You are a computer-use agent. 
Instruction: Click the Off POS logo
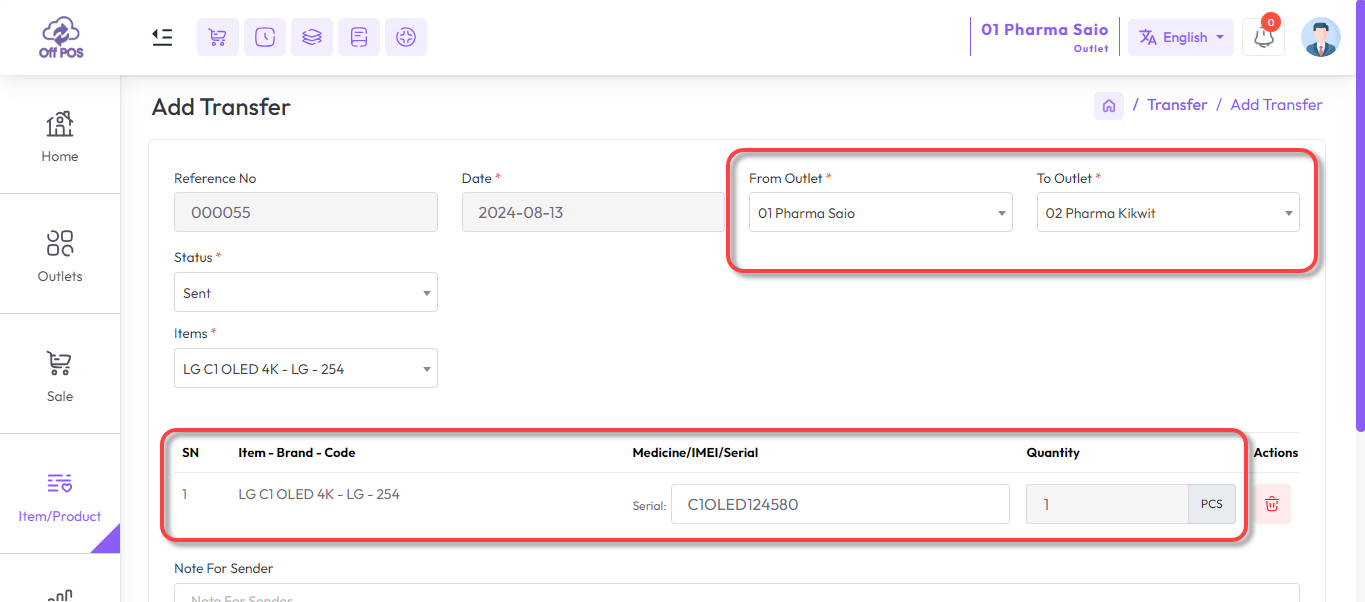tap(61, 37)
